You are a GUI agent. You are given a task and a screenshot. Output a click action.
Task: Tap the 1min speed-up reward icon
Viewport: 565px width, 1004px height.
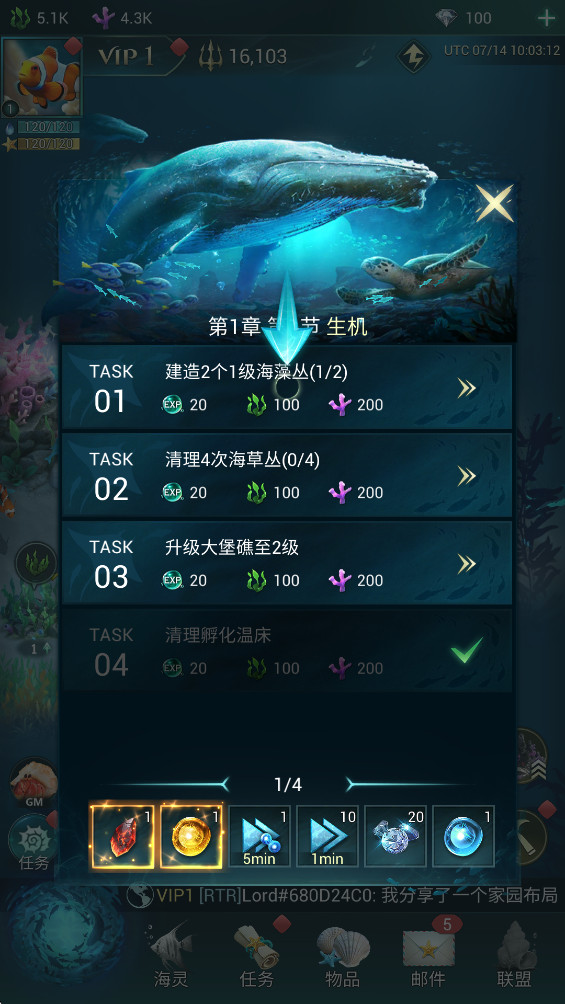coord(327,836)
